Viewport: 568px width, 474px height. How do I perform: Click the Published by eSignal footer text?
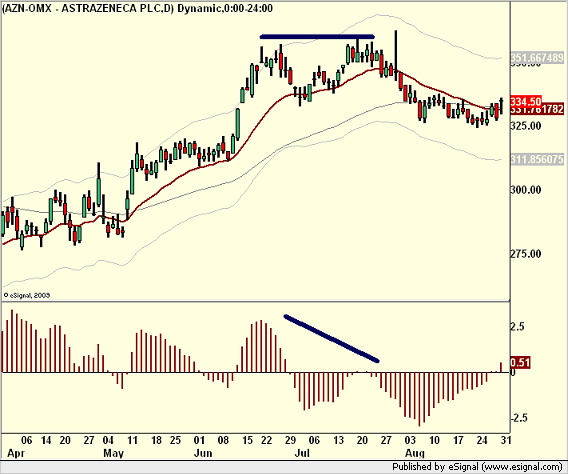pyautogui.click(x=477, y=467)
